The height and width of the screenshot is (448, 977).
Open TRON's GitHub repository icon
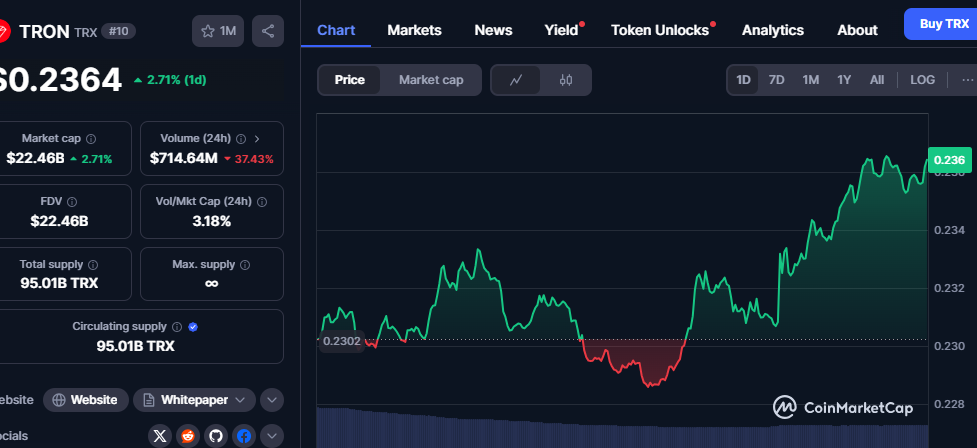point(216,436)
